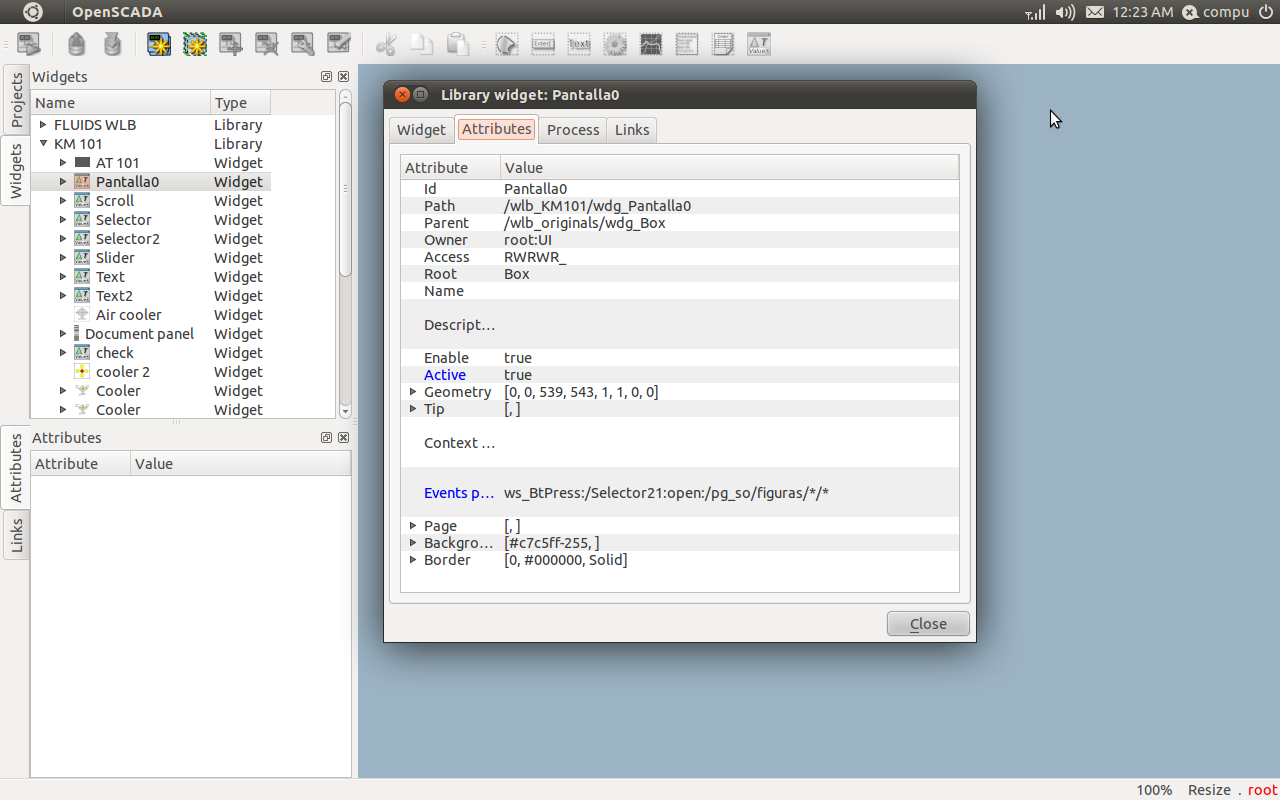Click the Run project execution toolbar icon
The height and width of the screenshot is (800, 1280).
pyautogui.click(x=29, y=44)
